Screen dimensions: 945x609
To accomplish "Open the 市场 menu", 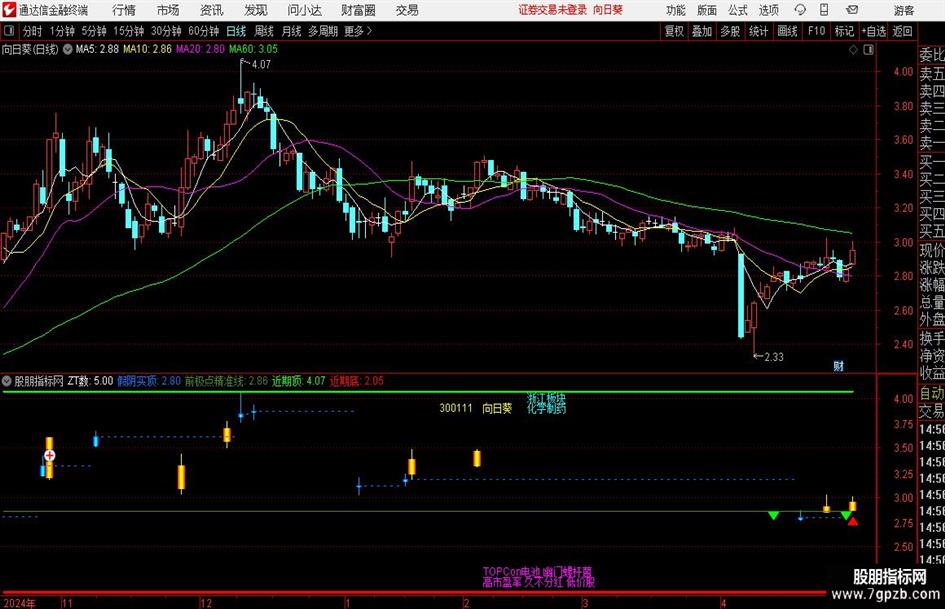I will (168, 10).
